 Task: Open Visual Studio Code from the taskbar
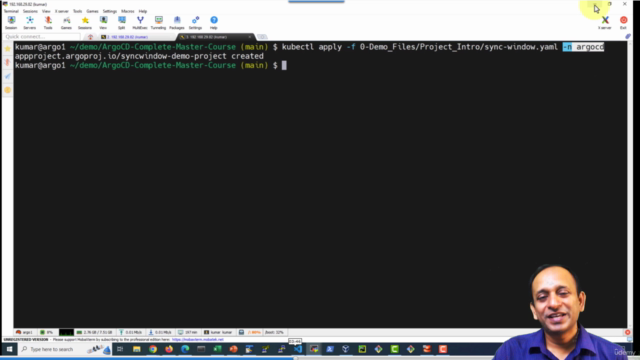[x=298, y=349]
